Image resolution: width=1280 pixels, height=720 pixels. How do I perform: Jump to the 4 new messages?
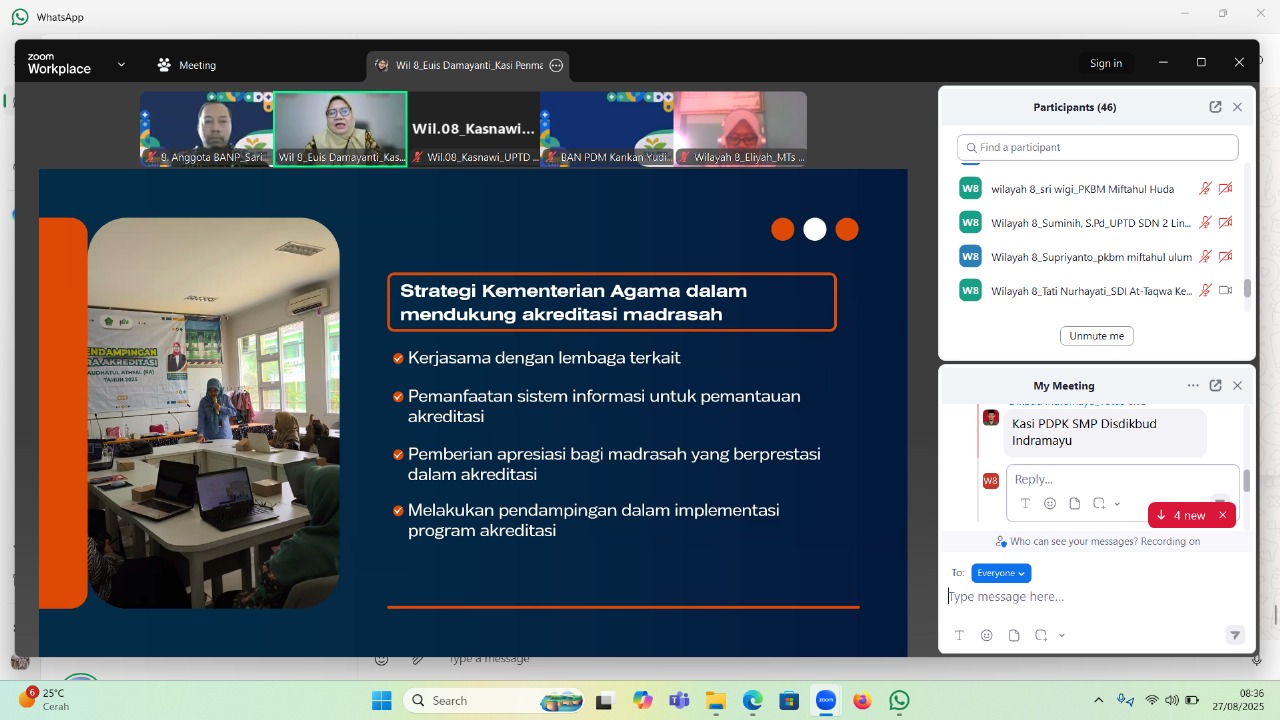click(x=1181, y=515)
